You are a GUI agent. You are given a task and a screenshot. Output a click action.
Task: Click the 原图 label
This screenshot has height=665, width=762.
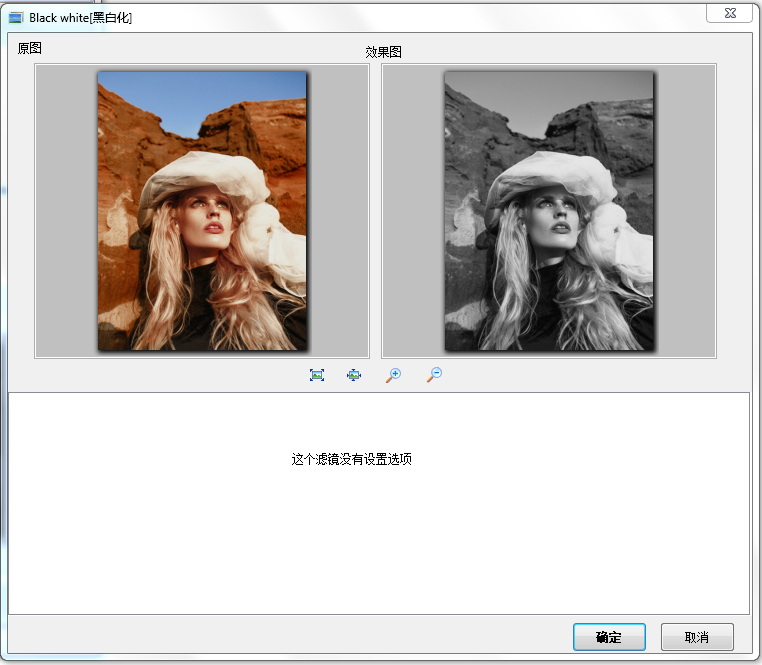tap(30, 48)
